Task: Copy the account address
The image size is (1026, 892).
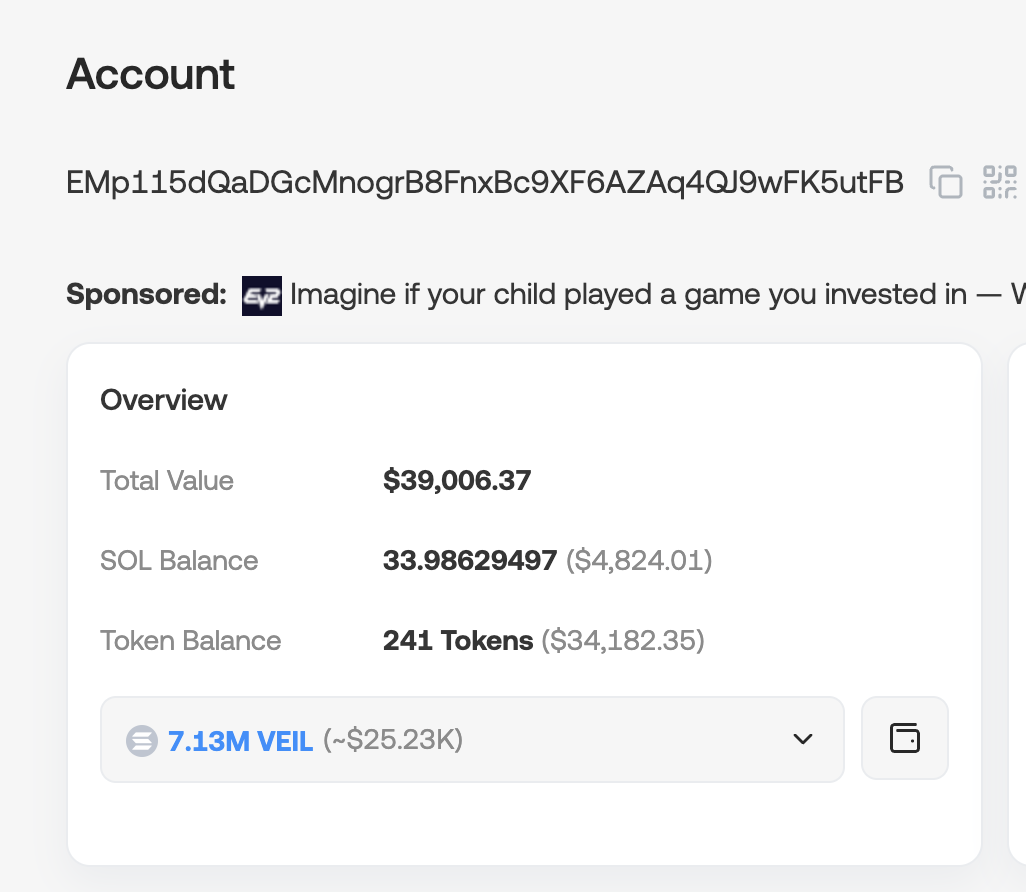Action: (x=945, y=182)
